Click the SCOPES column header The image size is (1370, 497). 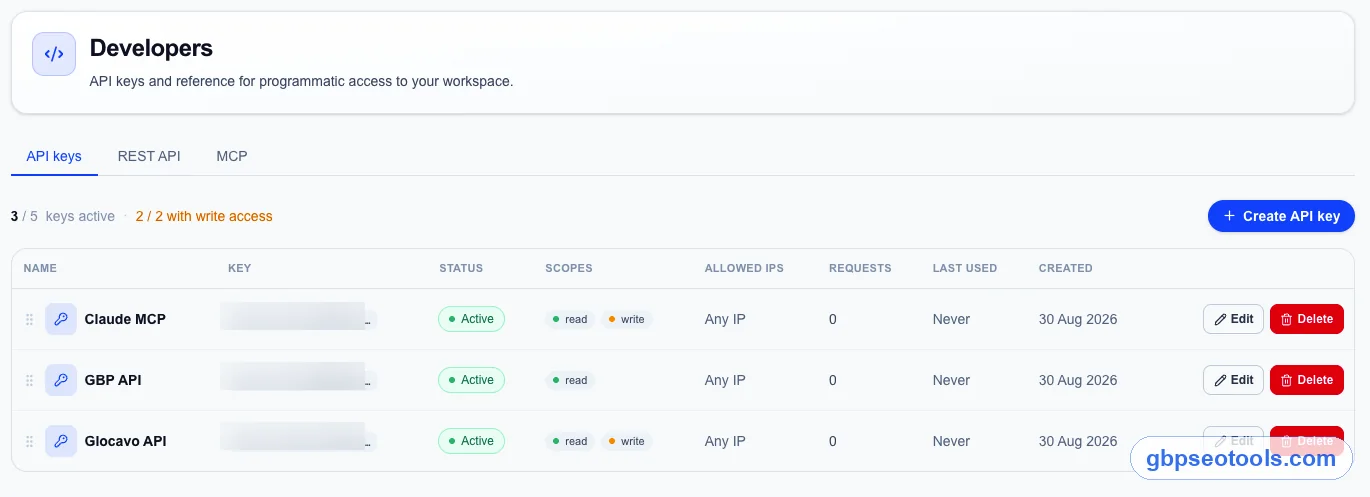tap(569, 268)
